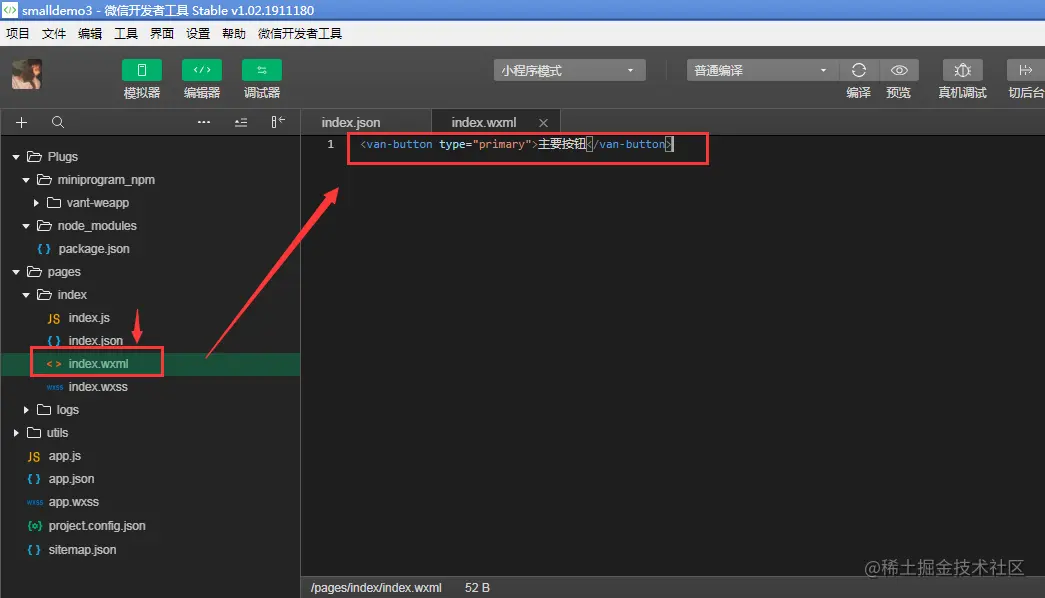Collapse the node_modules folder arrow

(26, 226)
